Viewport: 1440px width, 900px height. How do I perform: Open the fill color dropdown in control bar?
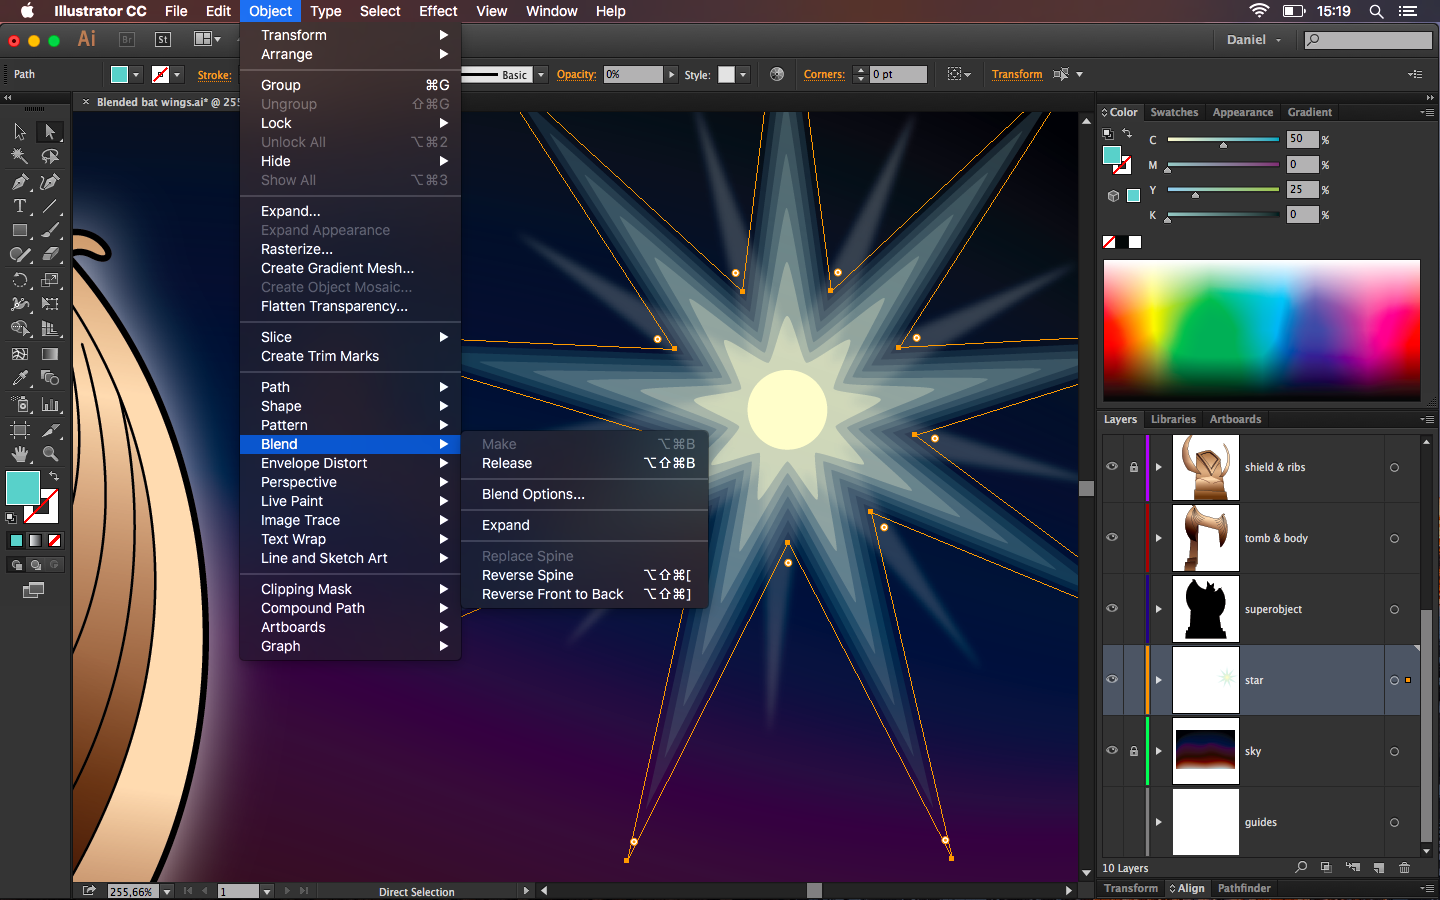136,74
